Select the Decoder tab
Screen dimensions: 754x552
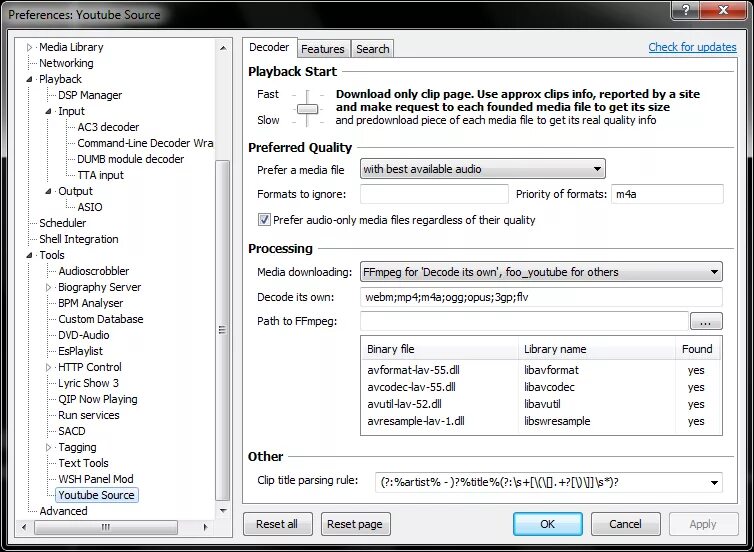(269, 47)
